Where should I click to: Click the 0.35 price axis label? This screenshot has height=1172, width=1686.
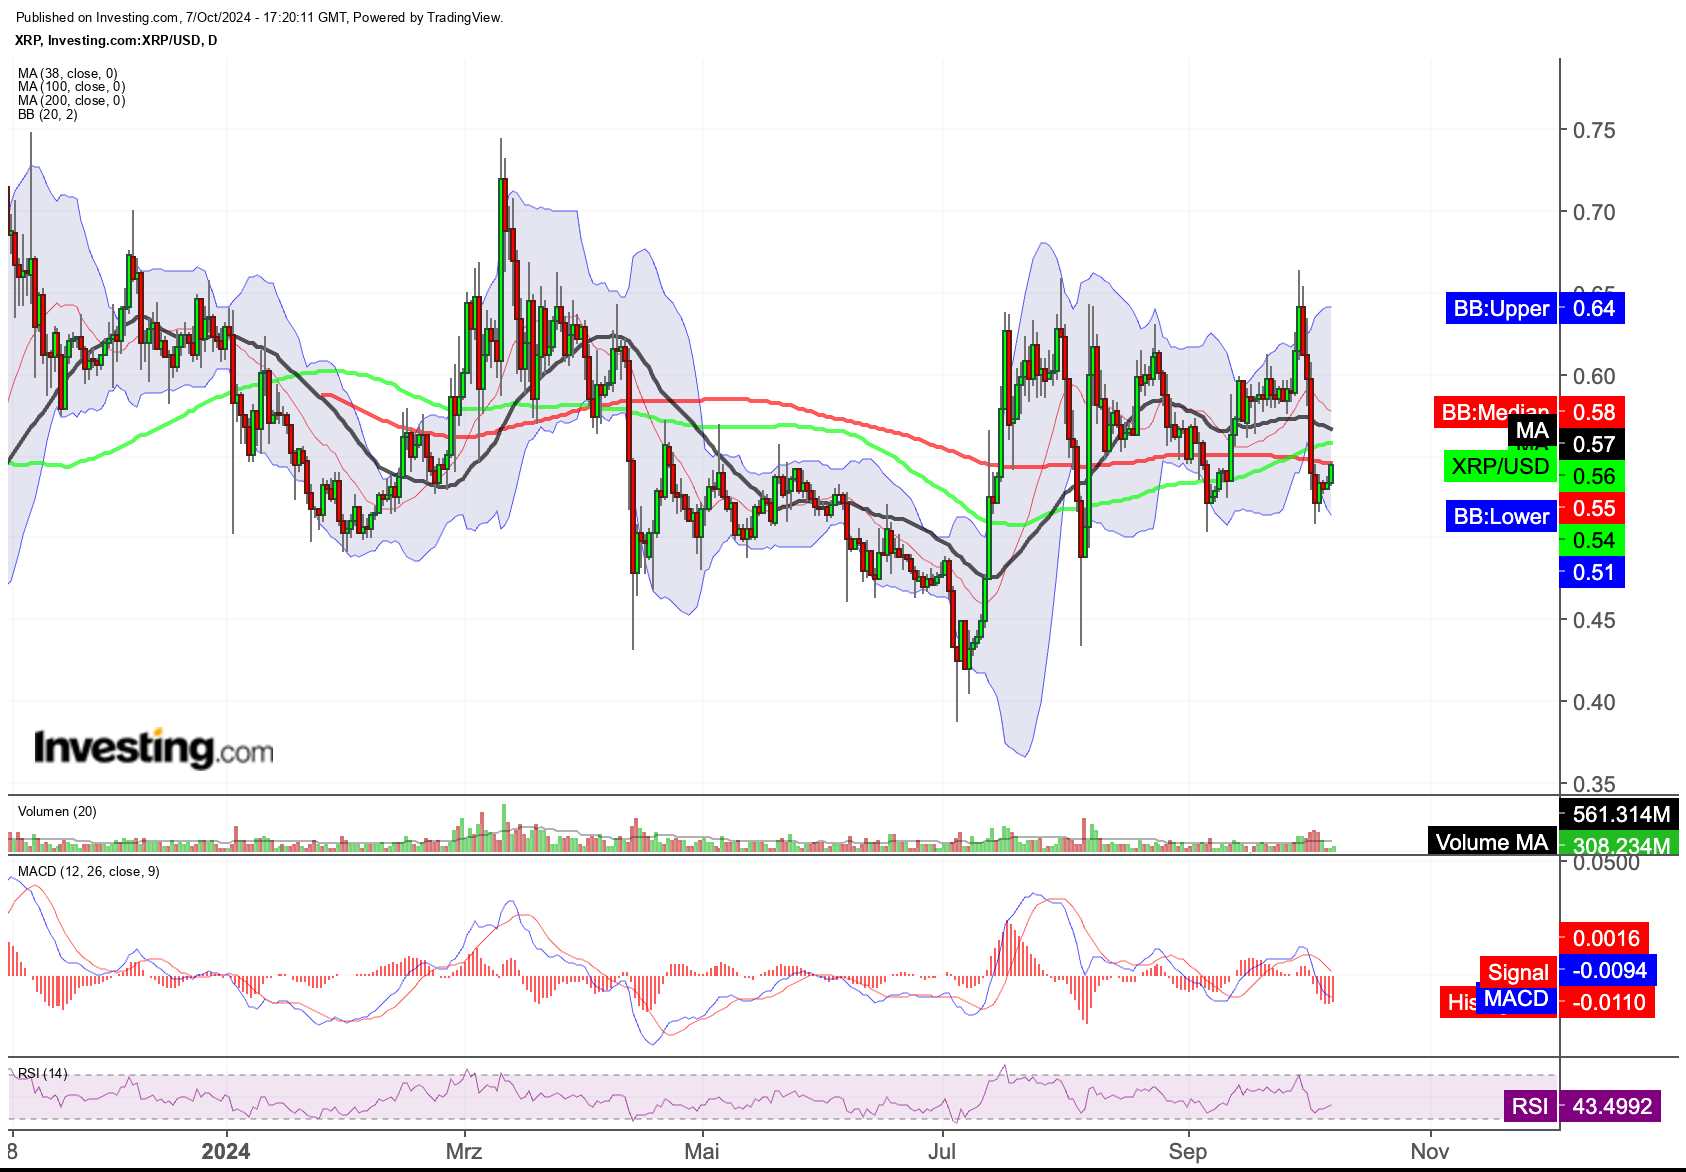coord(1594,784)
